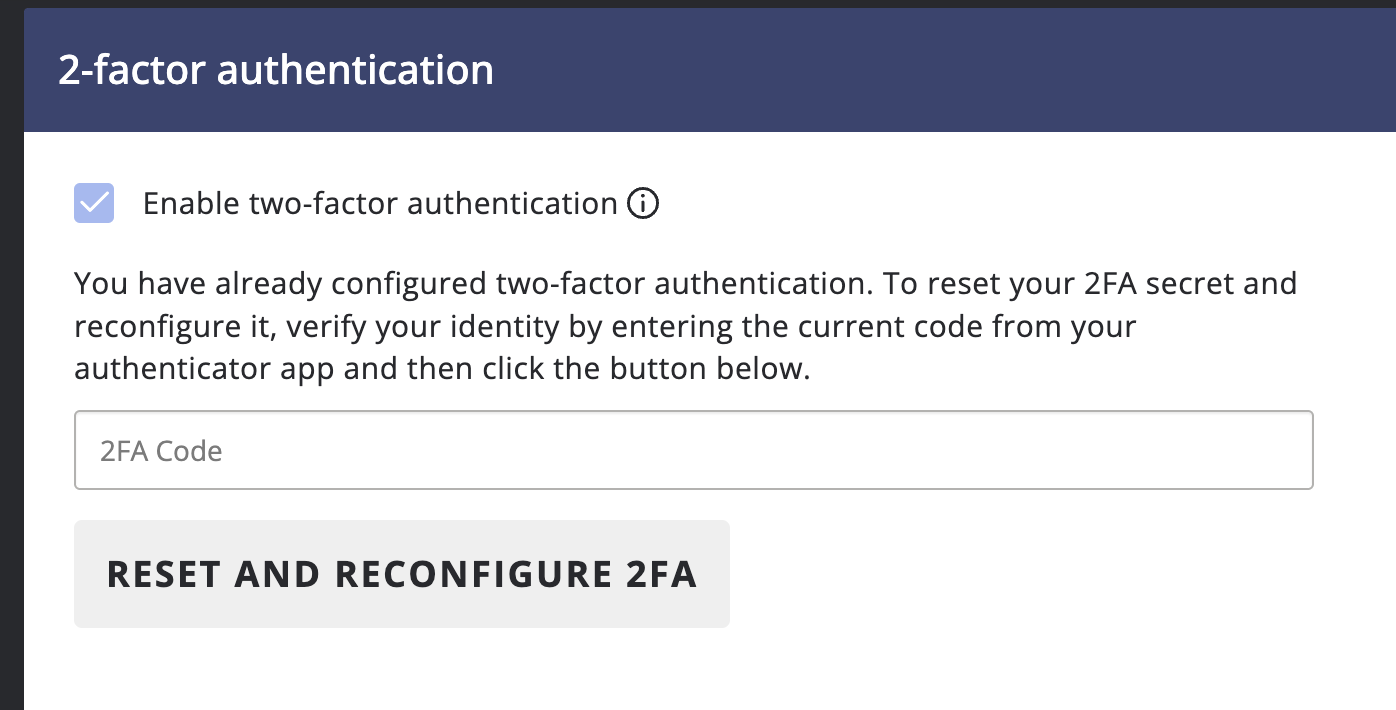This screenshot has width=1396, height=710.
Task: Click the blue header bar's empty area
Action: click(950, 71)
